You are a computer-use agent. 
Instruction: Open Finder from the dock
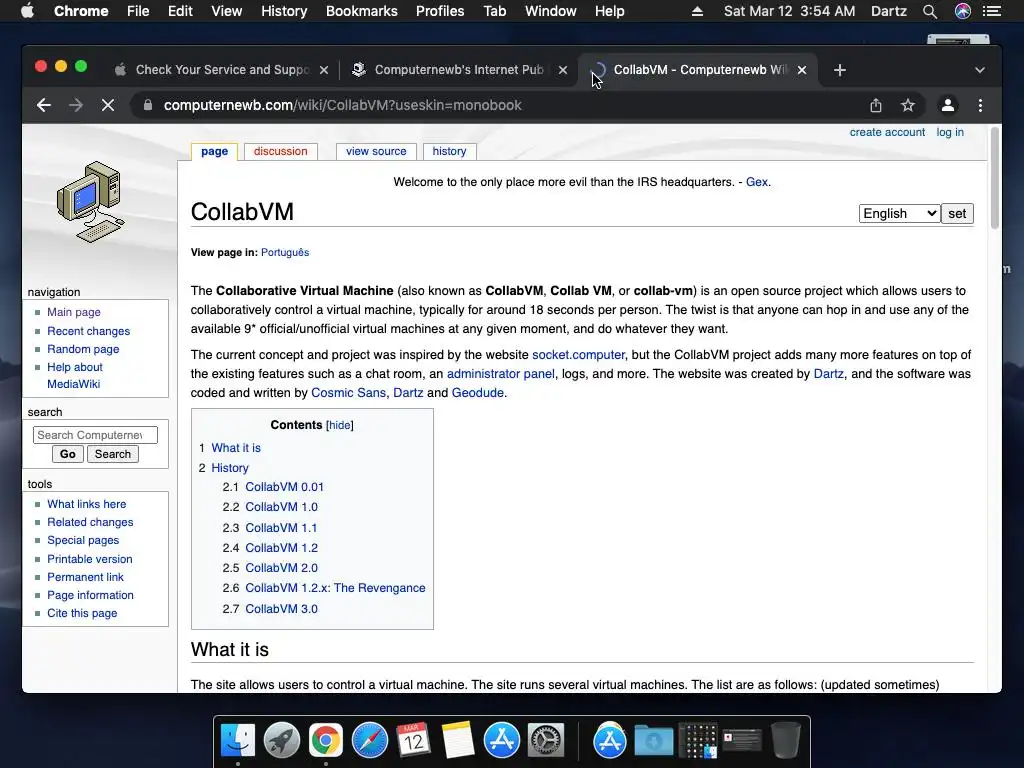pyautogui.click(x=238, y=741)
